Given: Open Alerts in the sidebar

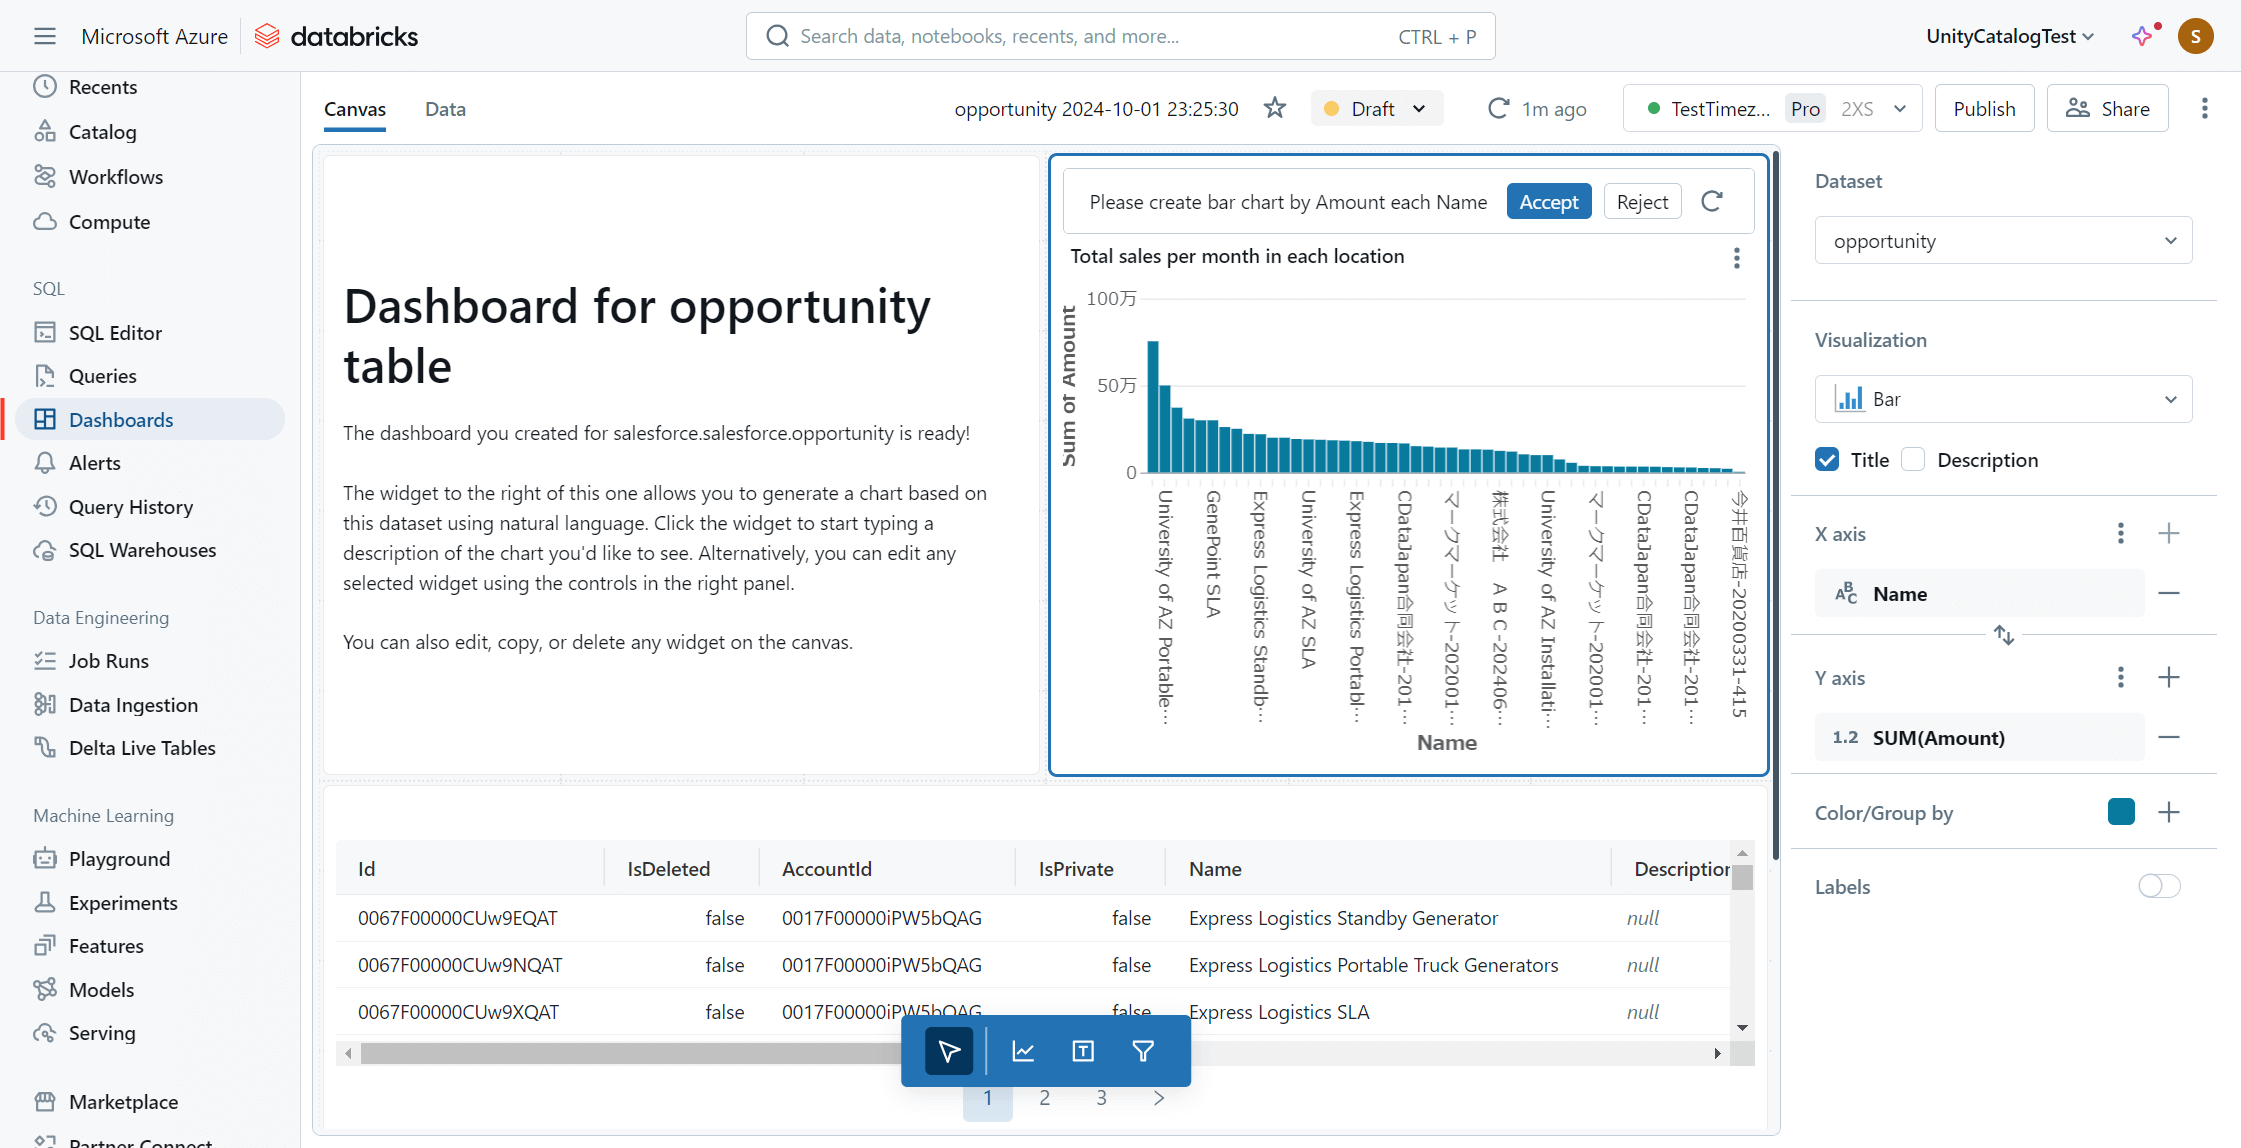Looking at the screenshot, I should (94, 463).
